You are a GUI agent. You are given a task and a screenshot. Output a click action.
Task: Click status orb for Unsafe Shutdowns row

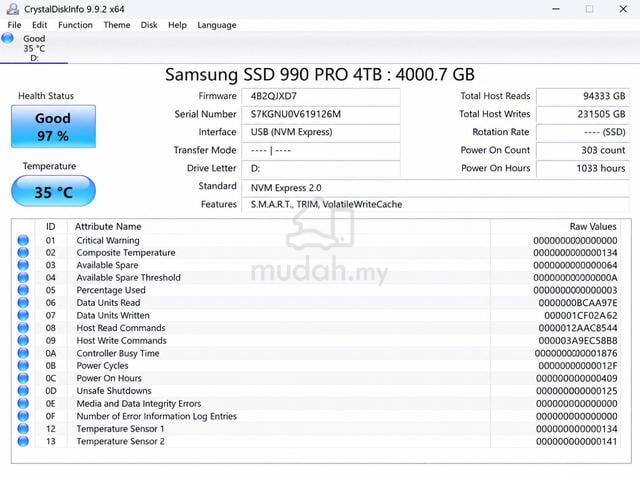tap(23, 391)
